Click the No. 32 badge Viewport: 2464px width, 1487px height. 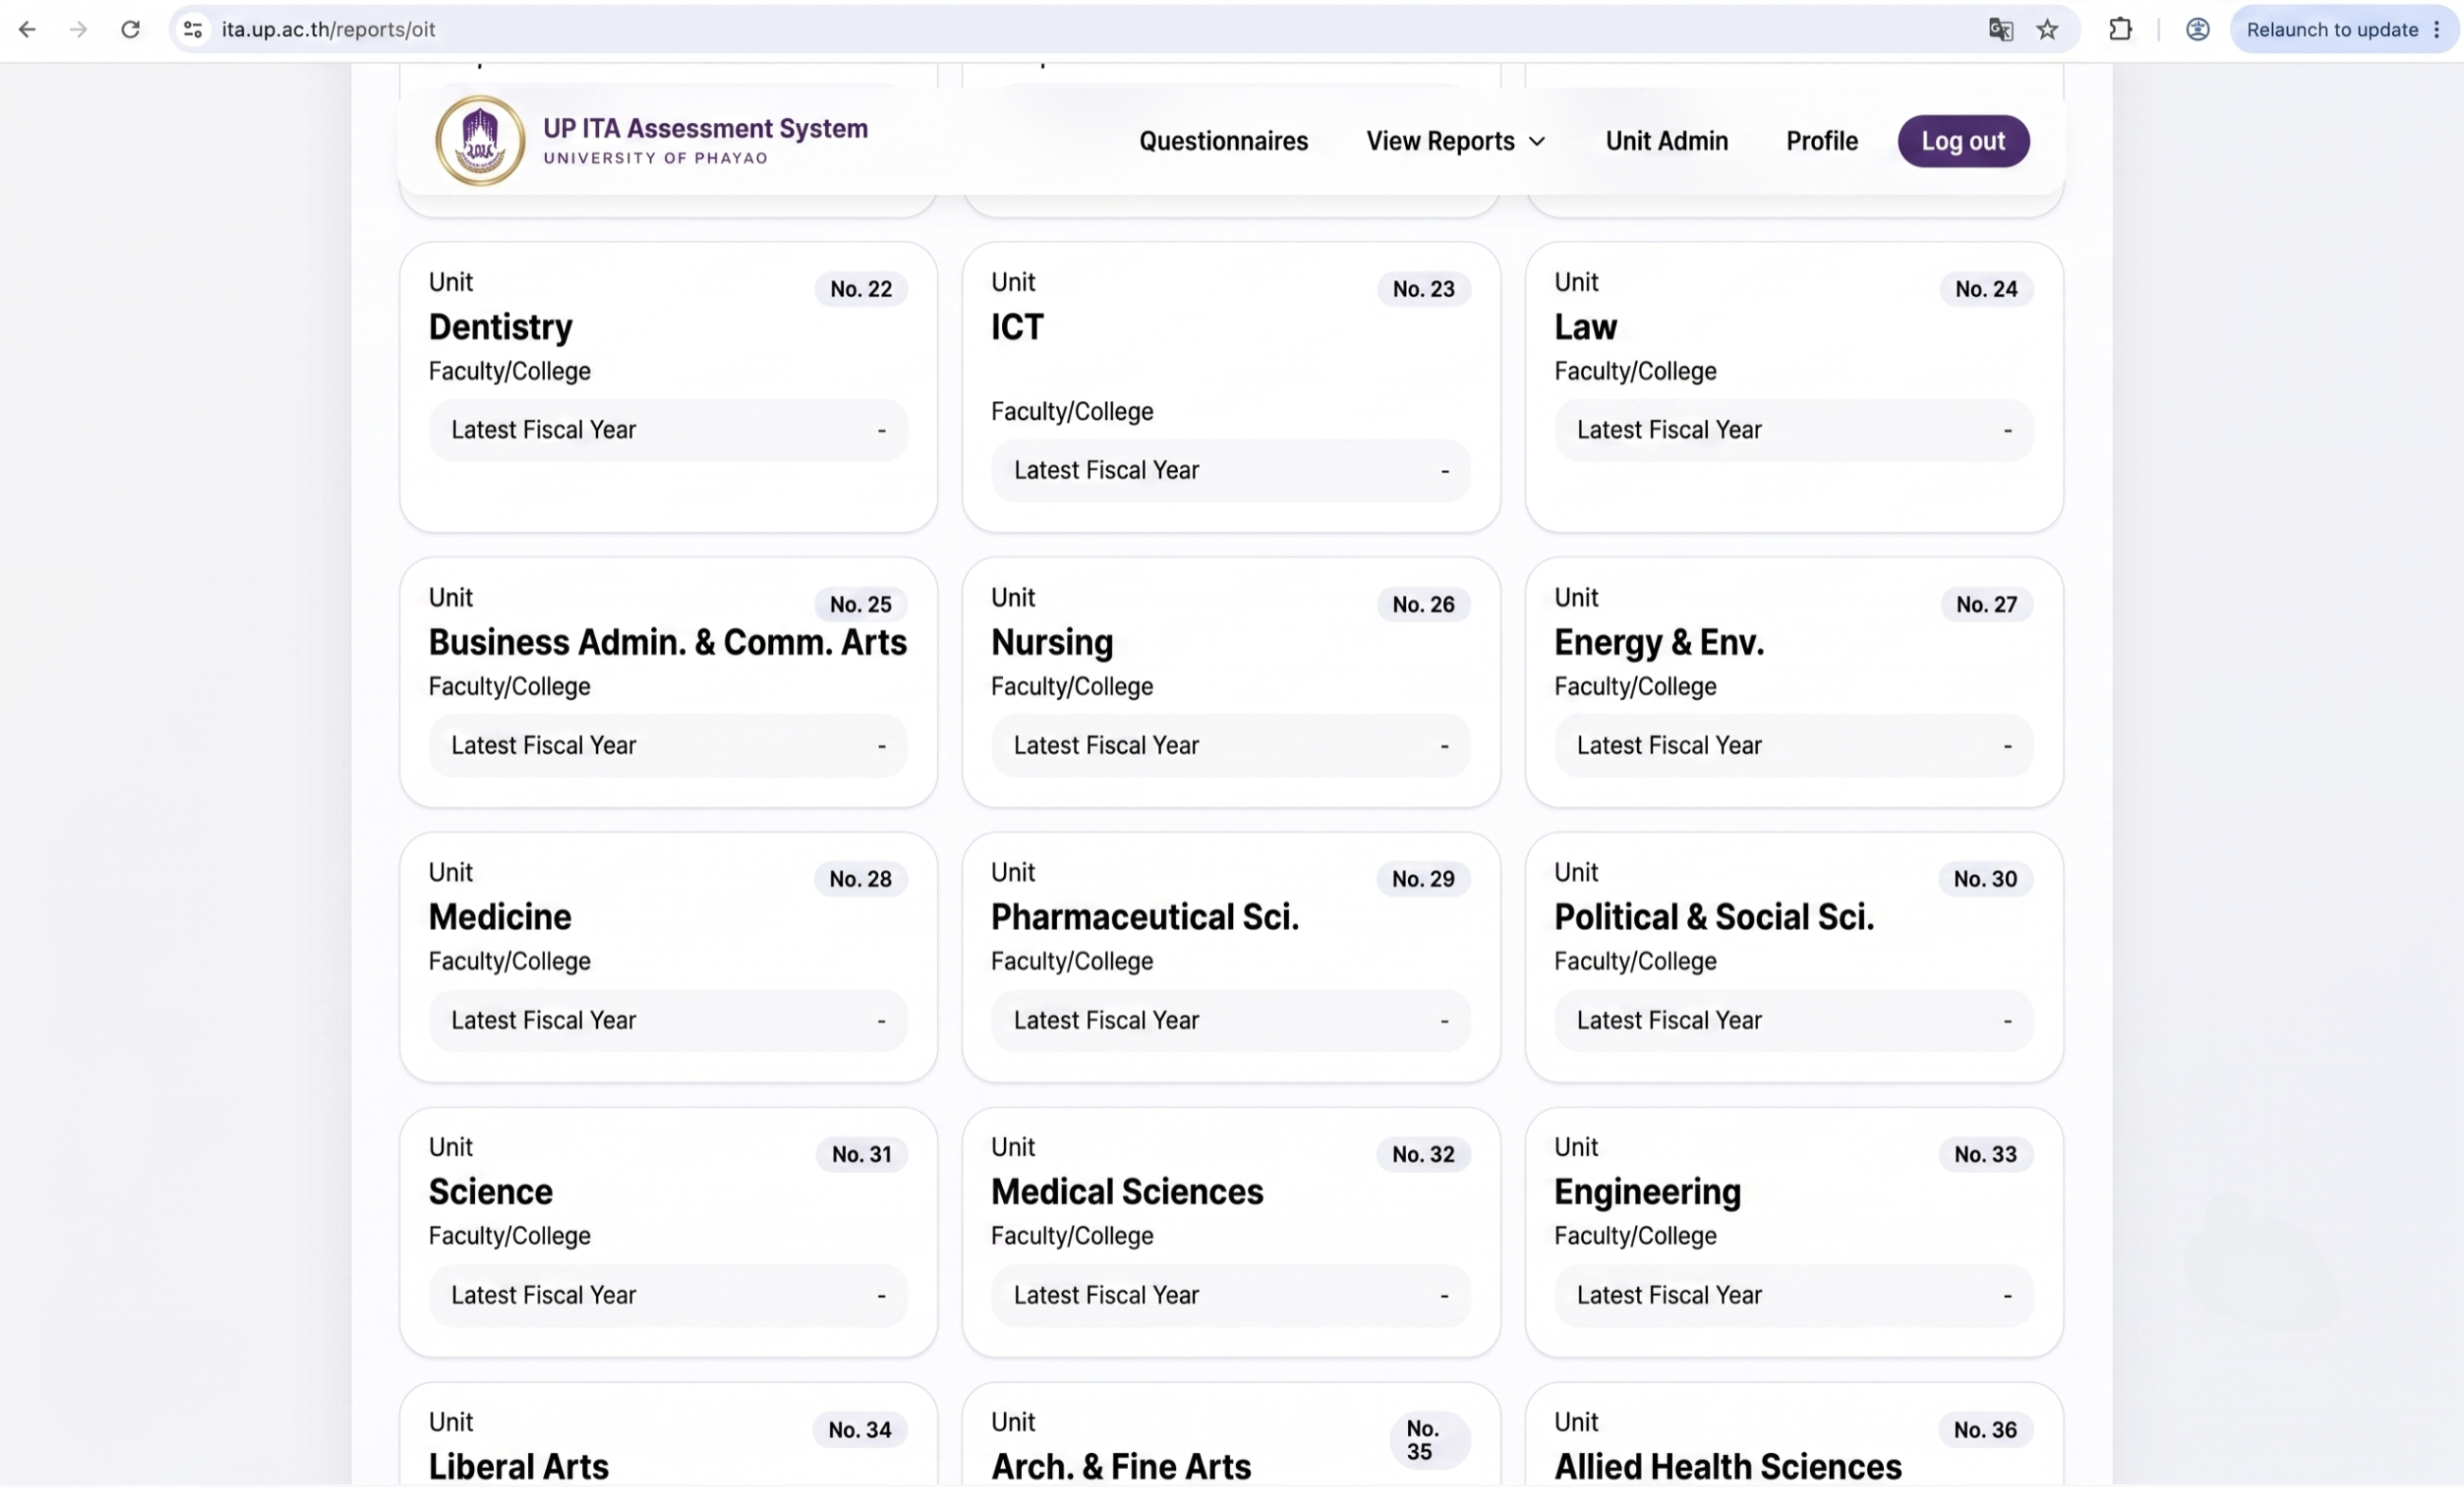(1423, 1154)
